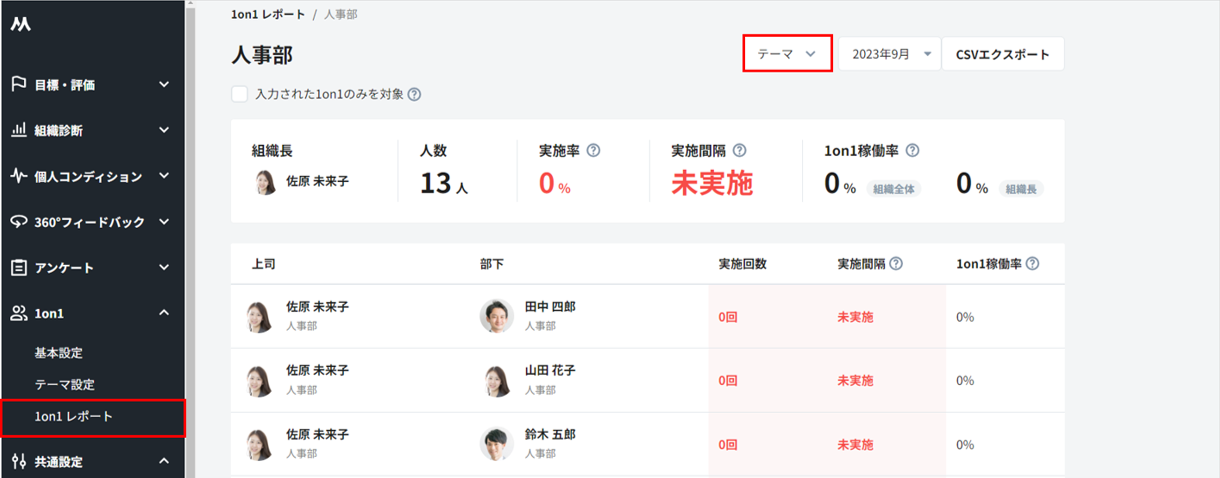Expand the 目標・評価 menu chevron
Viewport: 1220px width, 478px height.
164,85
